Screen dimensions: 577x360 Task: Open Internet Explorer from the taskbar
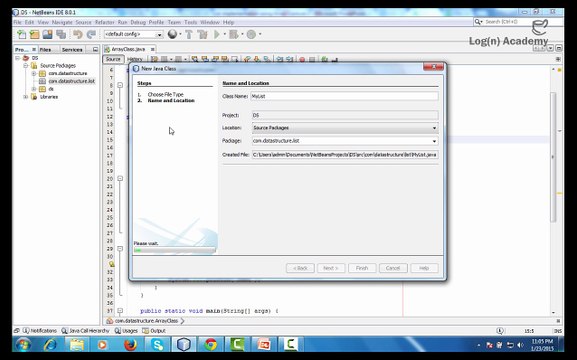click(50, 345)
